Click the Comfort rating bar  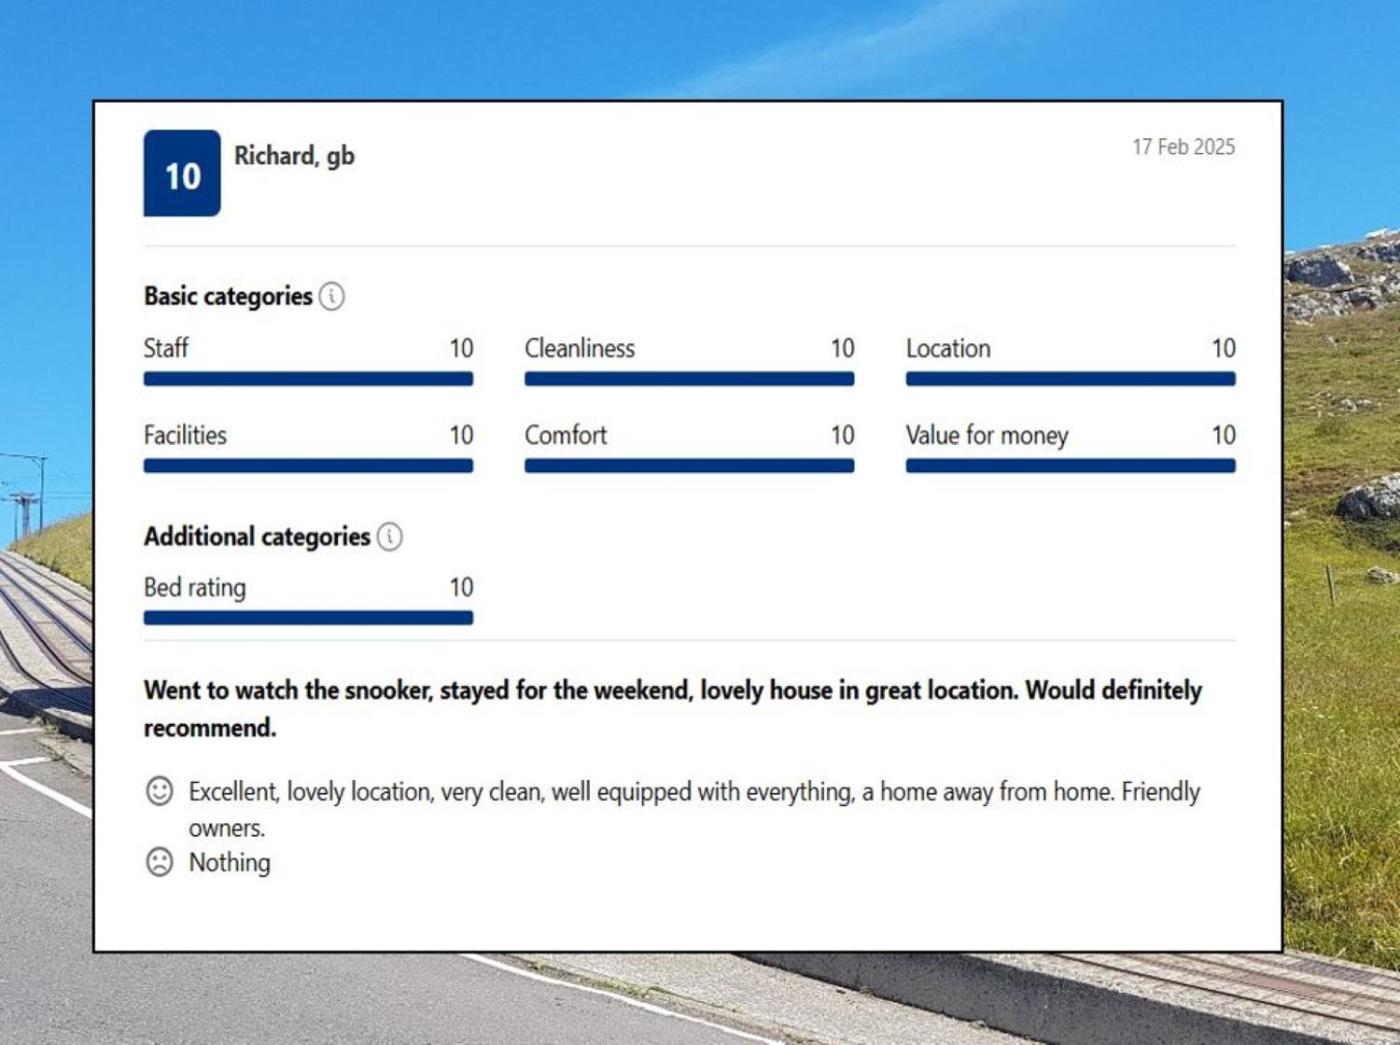pos(689,466)
